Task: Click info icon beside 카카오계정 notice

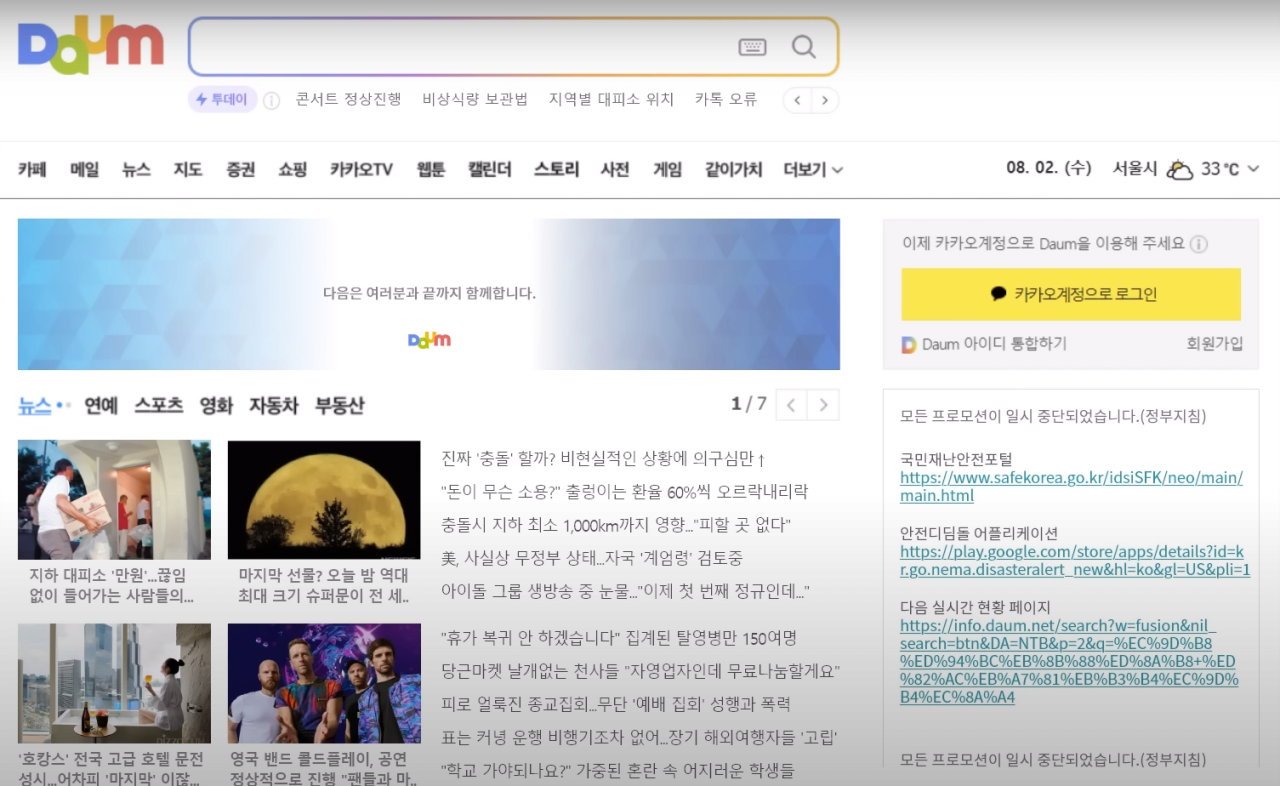Action: 1199,244
